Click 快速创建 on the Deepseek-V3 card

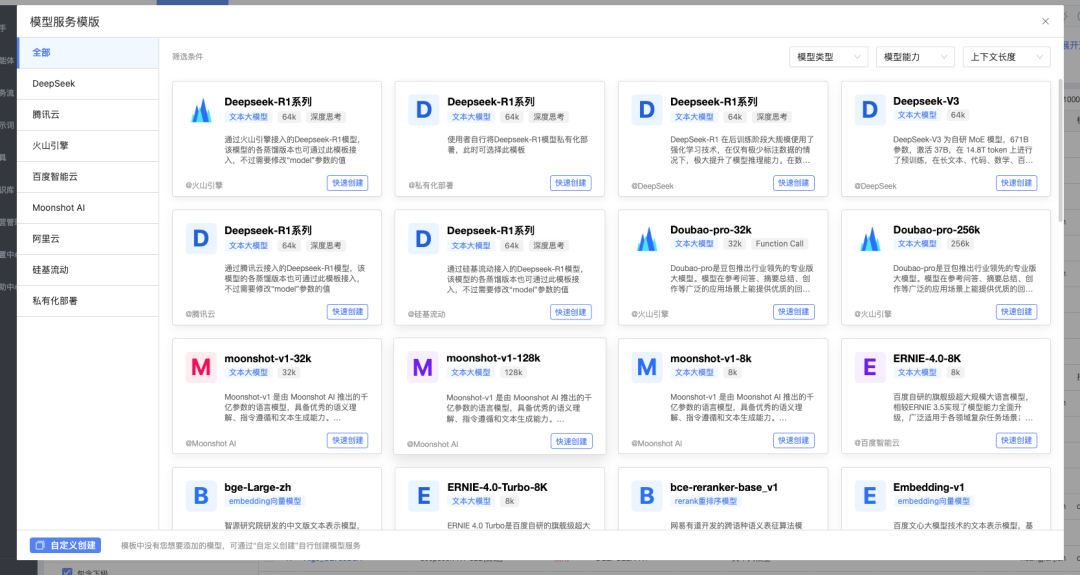1017,183
